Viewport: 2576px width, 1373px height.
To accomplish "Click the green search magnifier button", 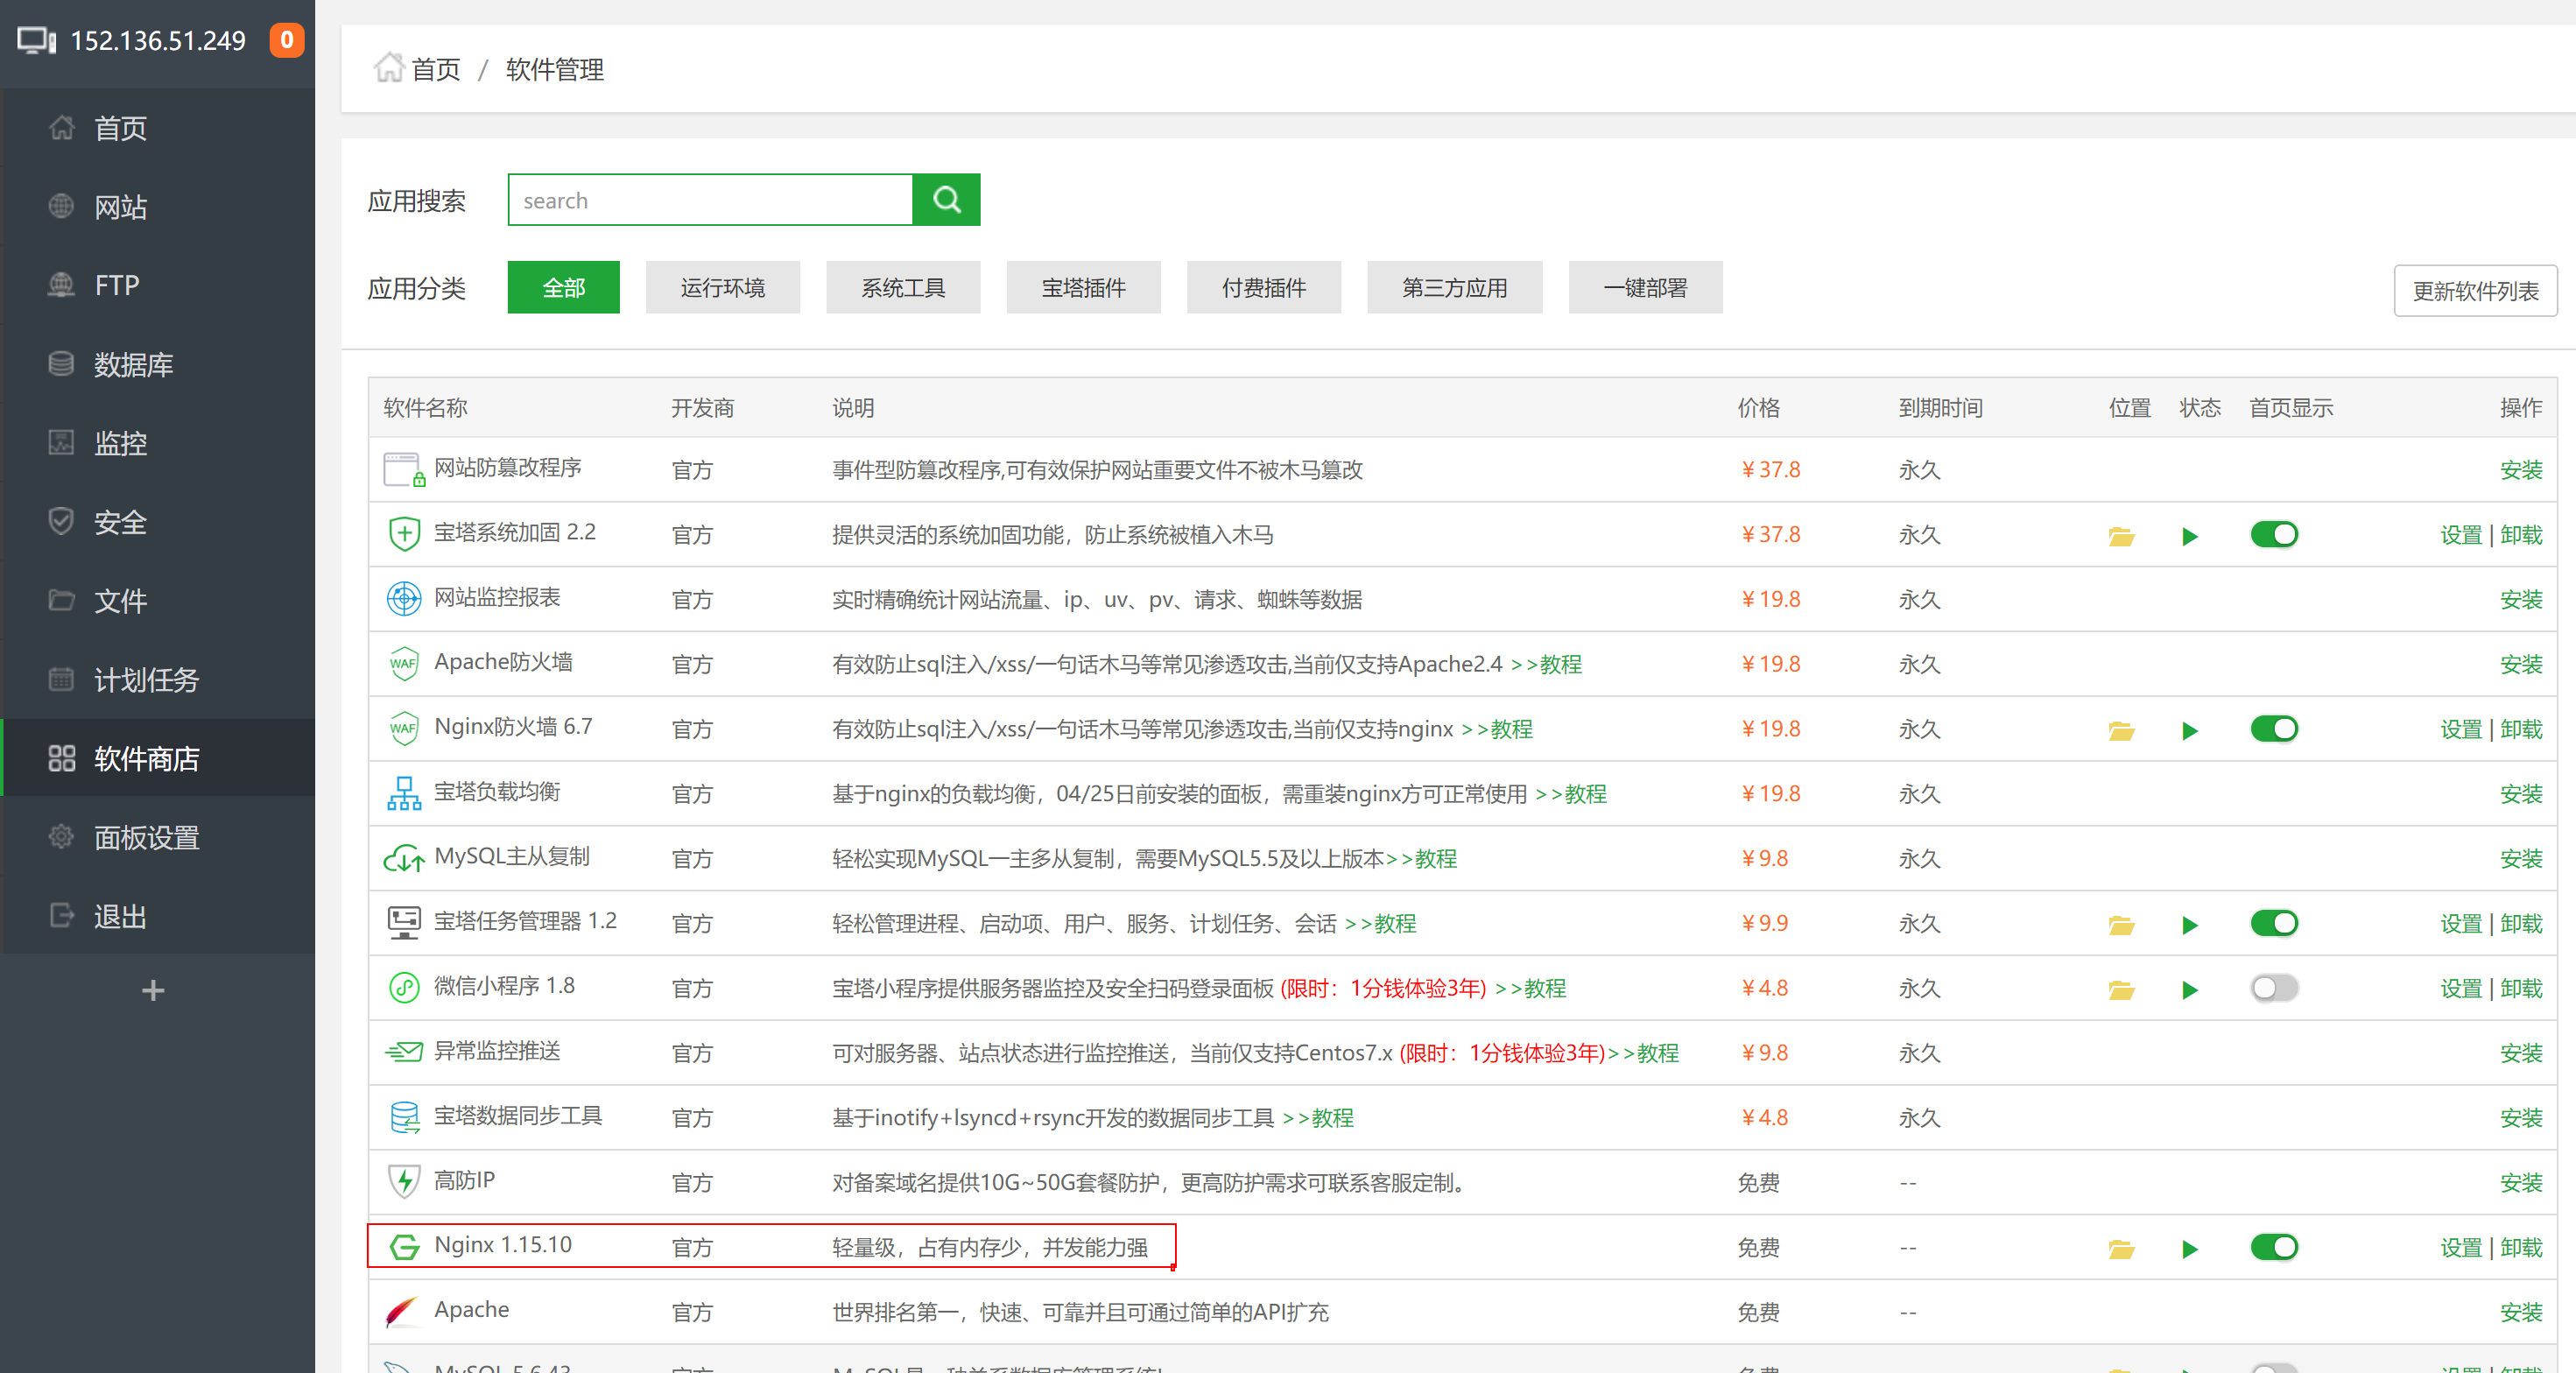I will coord(946,200).
